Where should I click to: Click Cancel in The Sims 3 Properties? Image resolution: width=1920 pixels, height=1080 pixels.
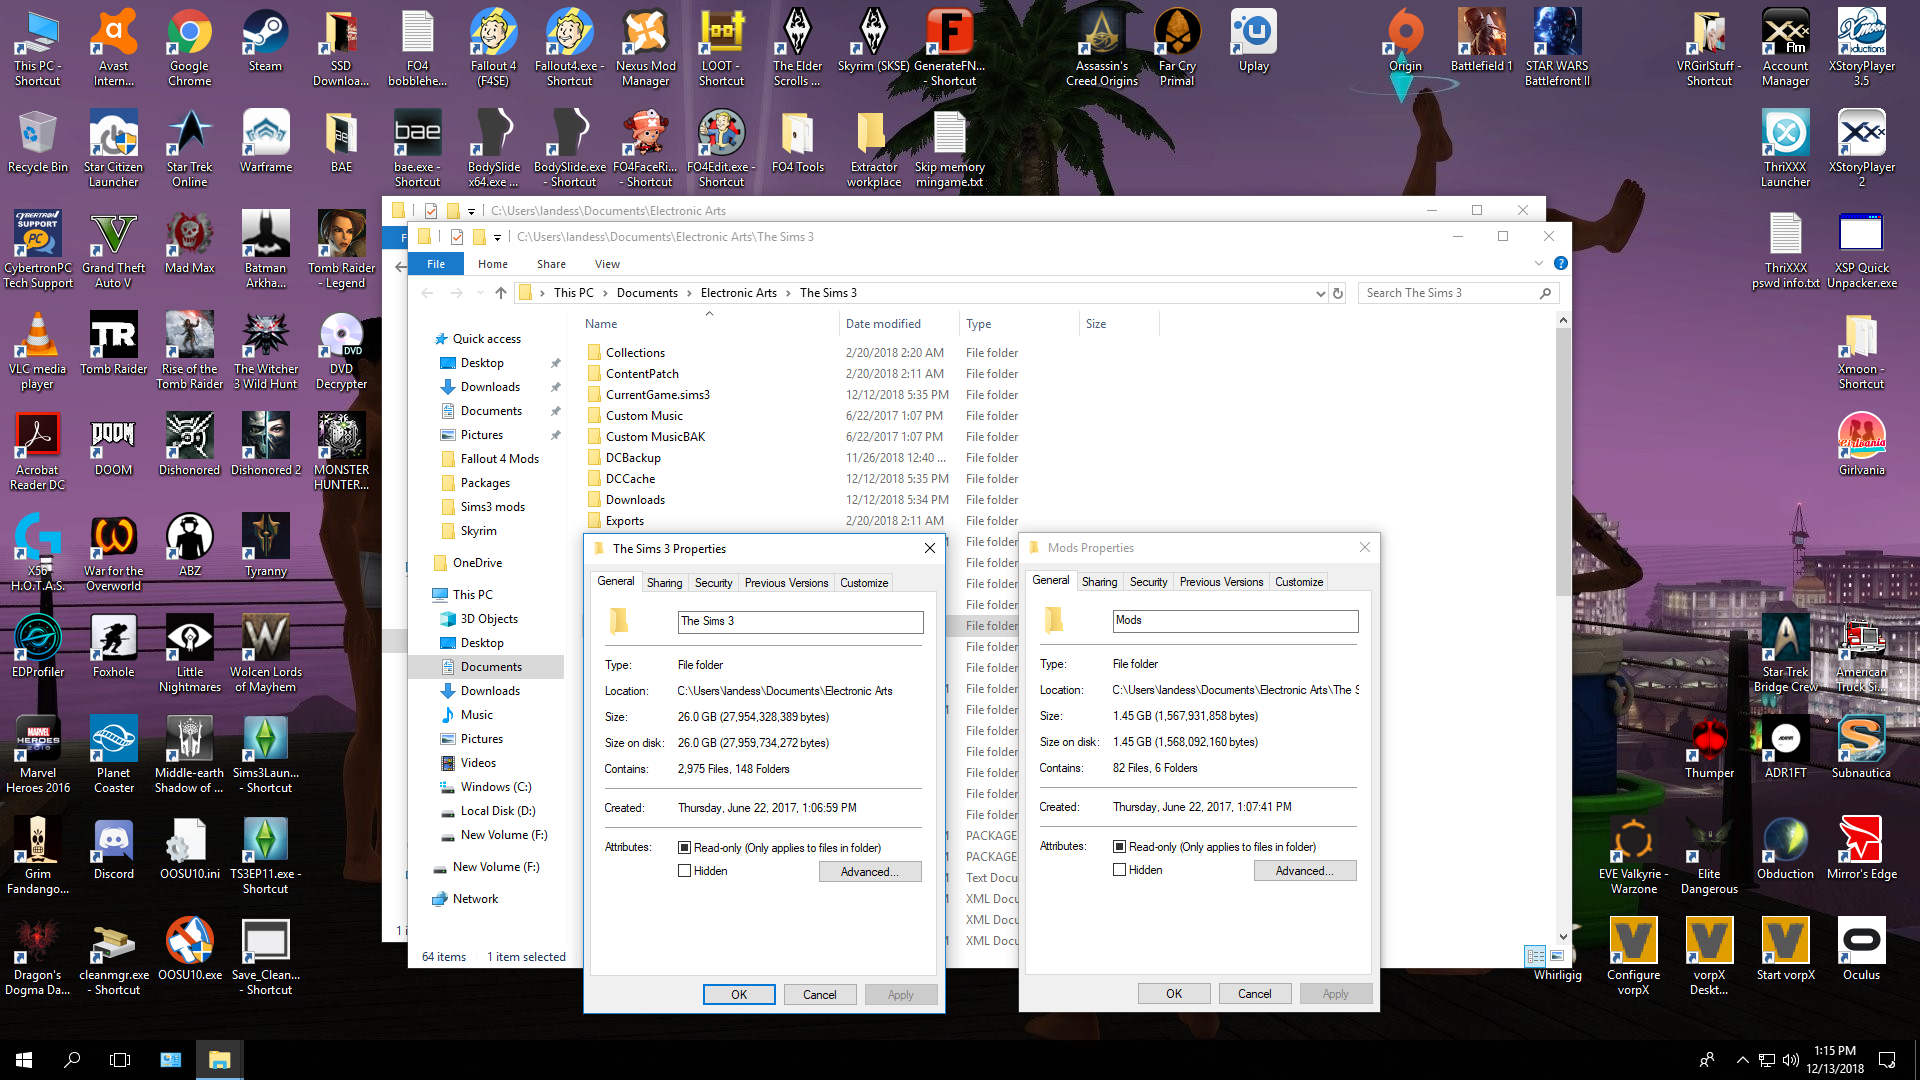click(820, 995)
